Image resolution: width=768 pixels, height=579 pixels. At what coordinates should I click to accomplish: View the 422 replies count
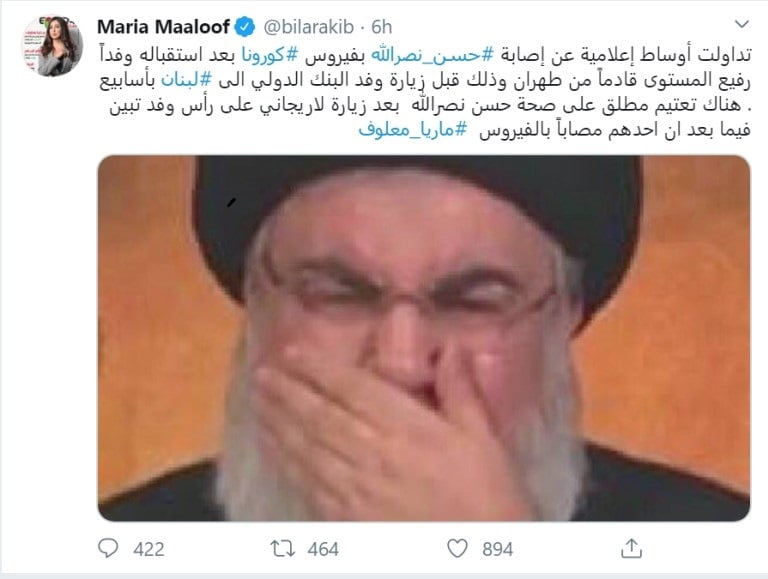coord(149,549)
